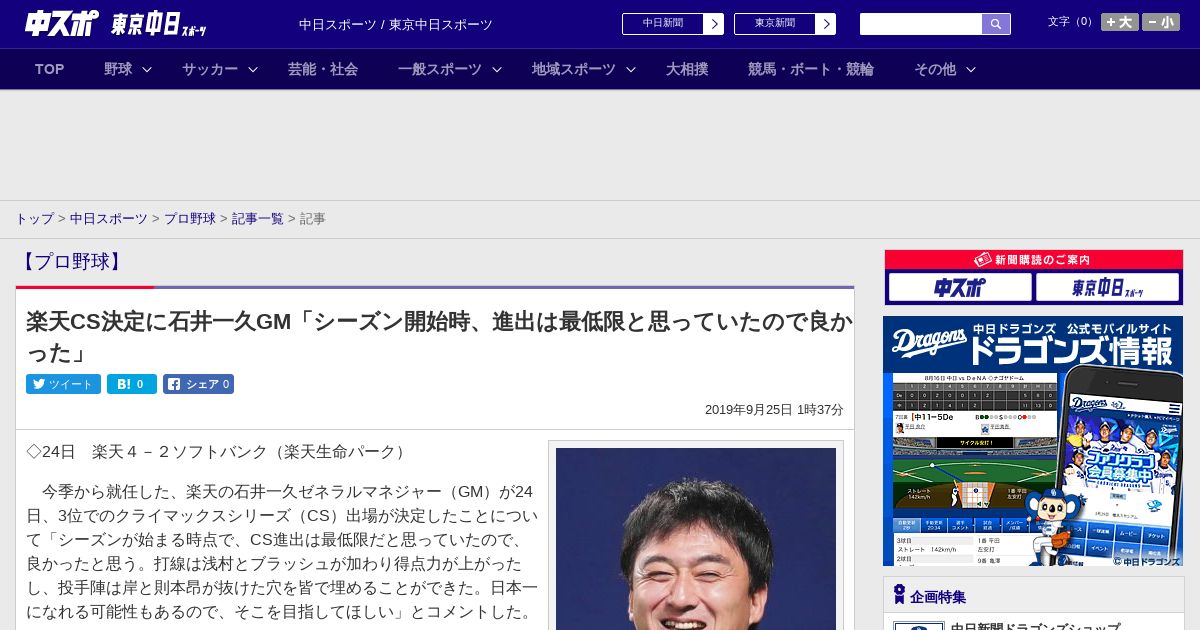Open その他 menu
Image resolution: width=1200 pixels, height=630 pixels.
935,69
